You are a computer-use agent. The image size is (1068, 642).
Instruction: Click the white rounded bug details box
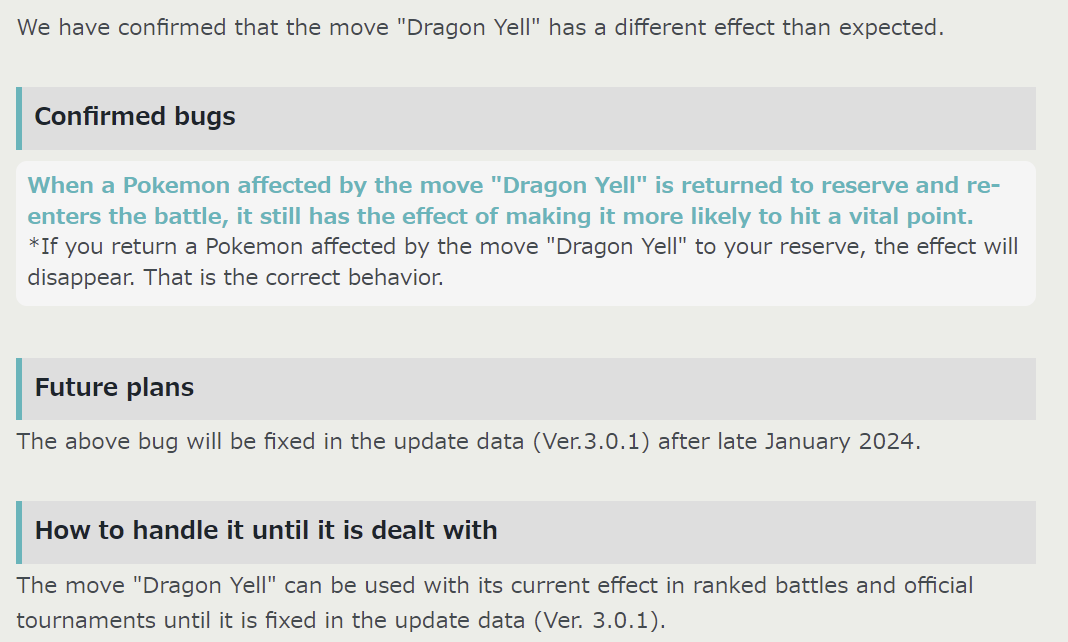click(x=526, y=234)
